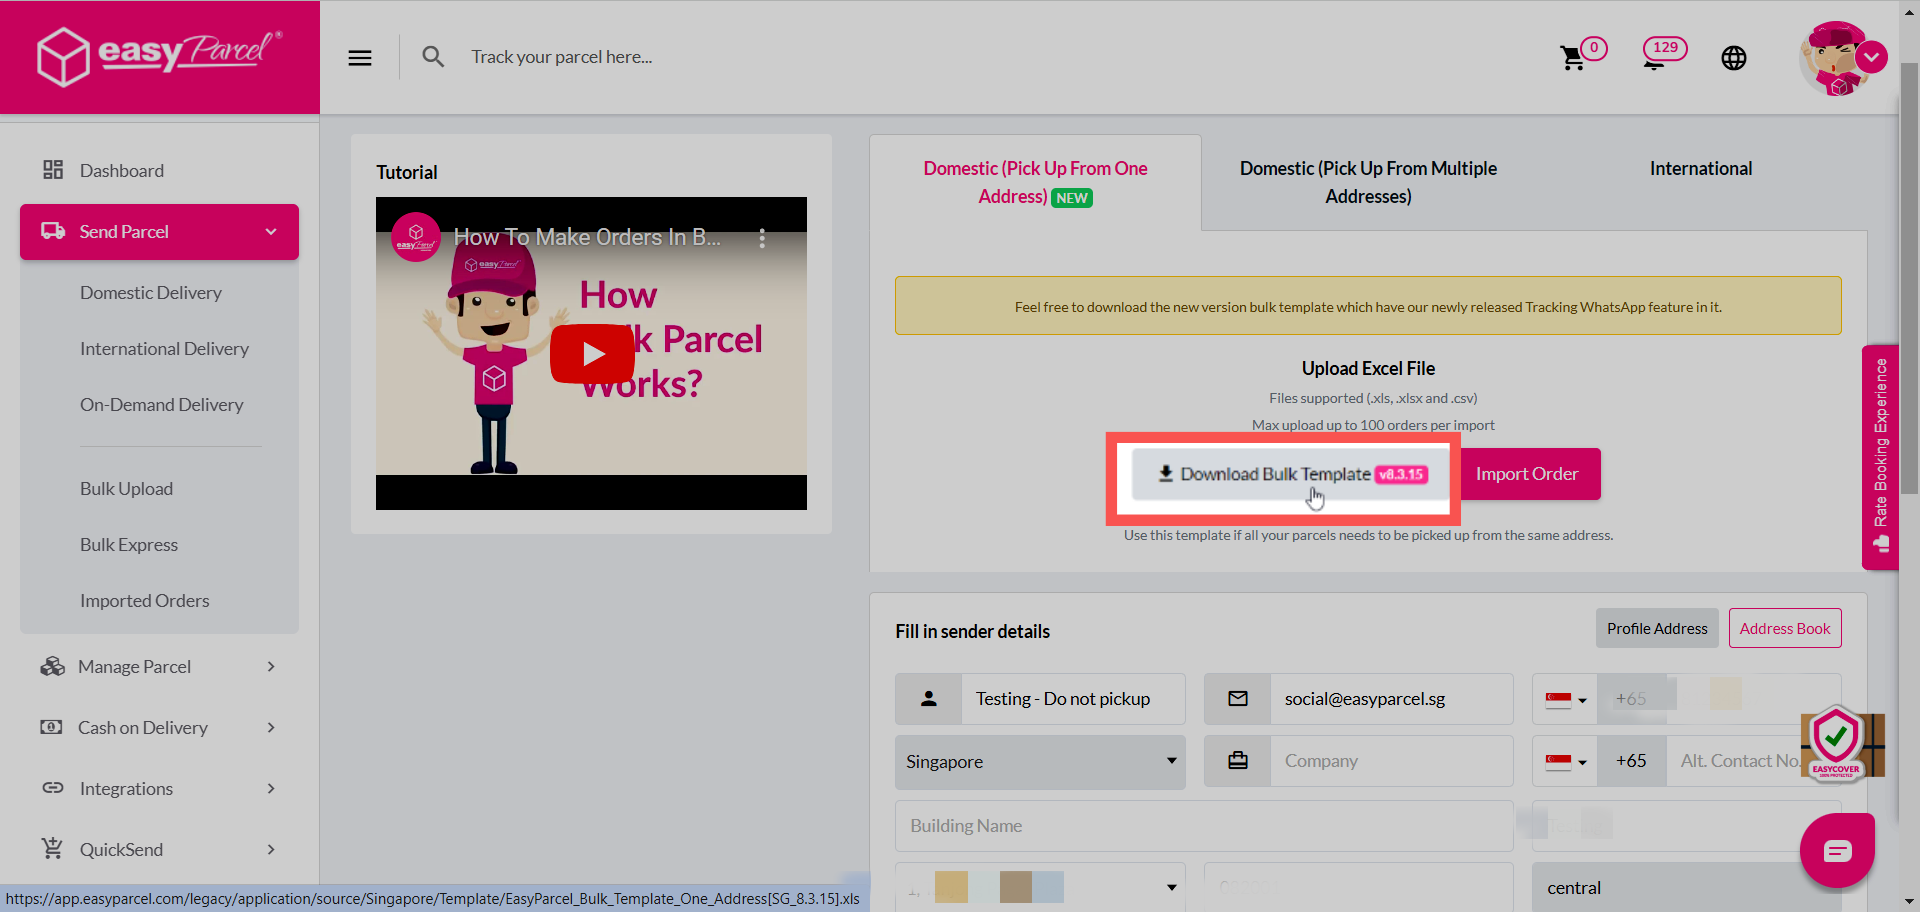Image resolution: width=1920 pixels, height=912 pixels.
Task: Open the chat support bubble
Action: click(x=1837, y=851)
